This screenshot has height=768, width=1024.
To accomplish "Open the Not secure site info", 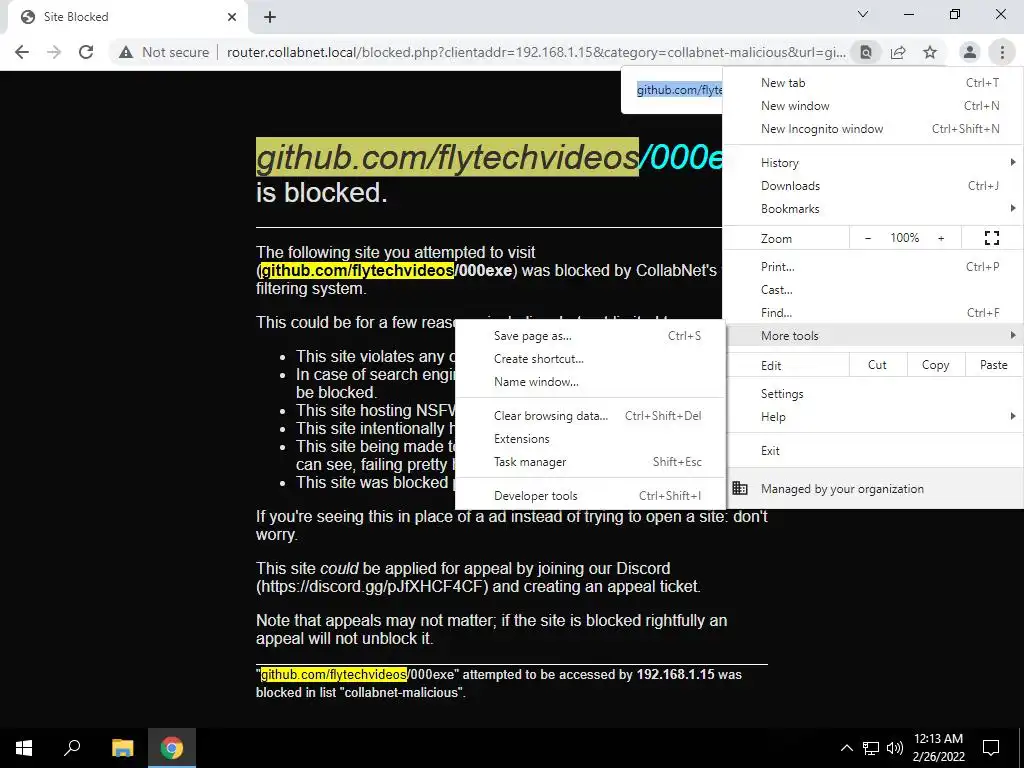I will click(x=163, y=52).
